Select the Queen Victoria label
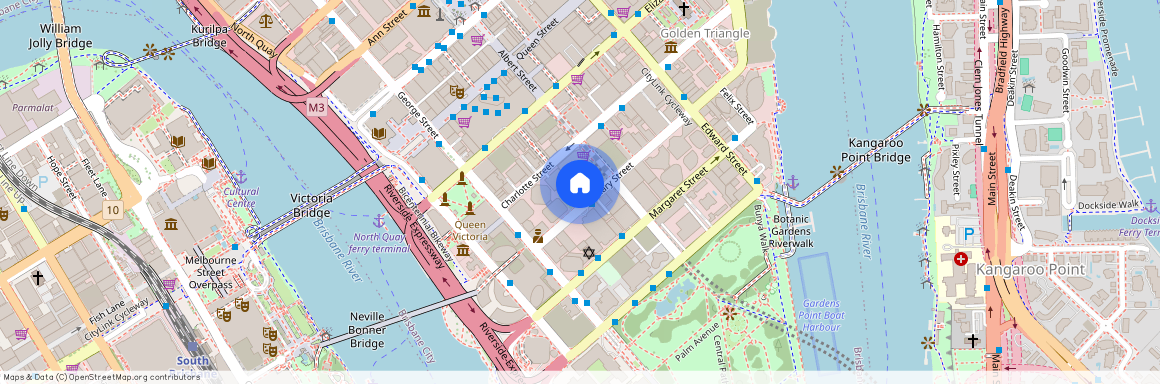 (x=471, y=230)
